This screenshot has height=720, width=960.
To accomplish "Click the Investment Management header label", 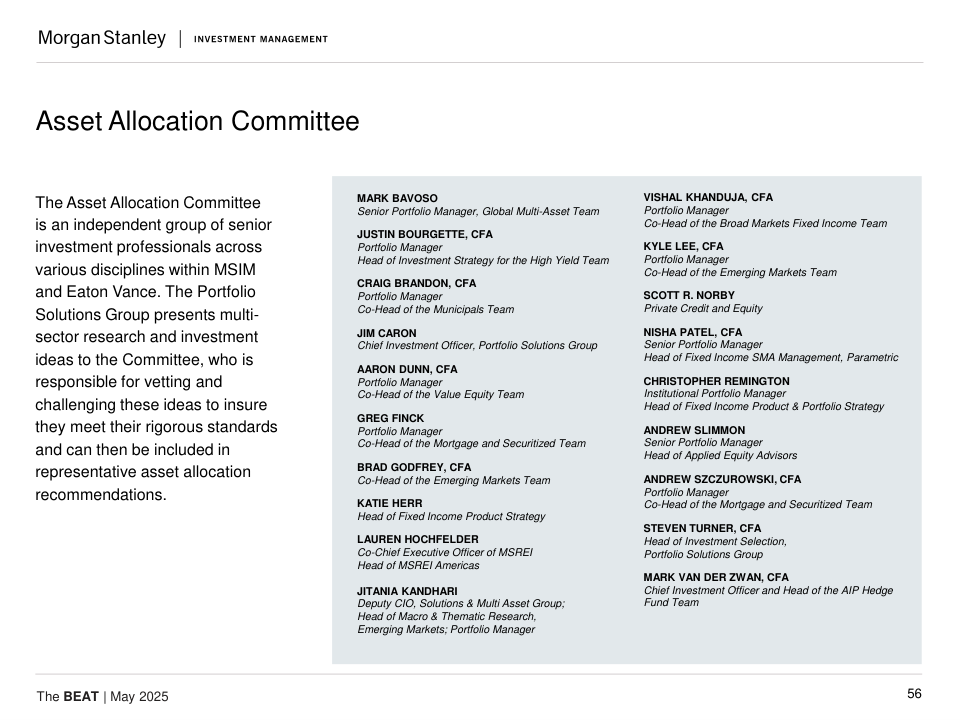I will [260, 39].
